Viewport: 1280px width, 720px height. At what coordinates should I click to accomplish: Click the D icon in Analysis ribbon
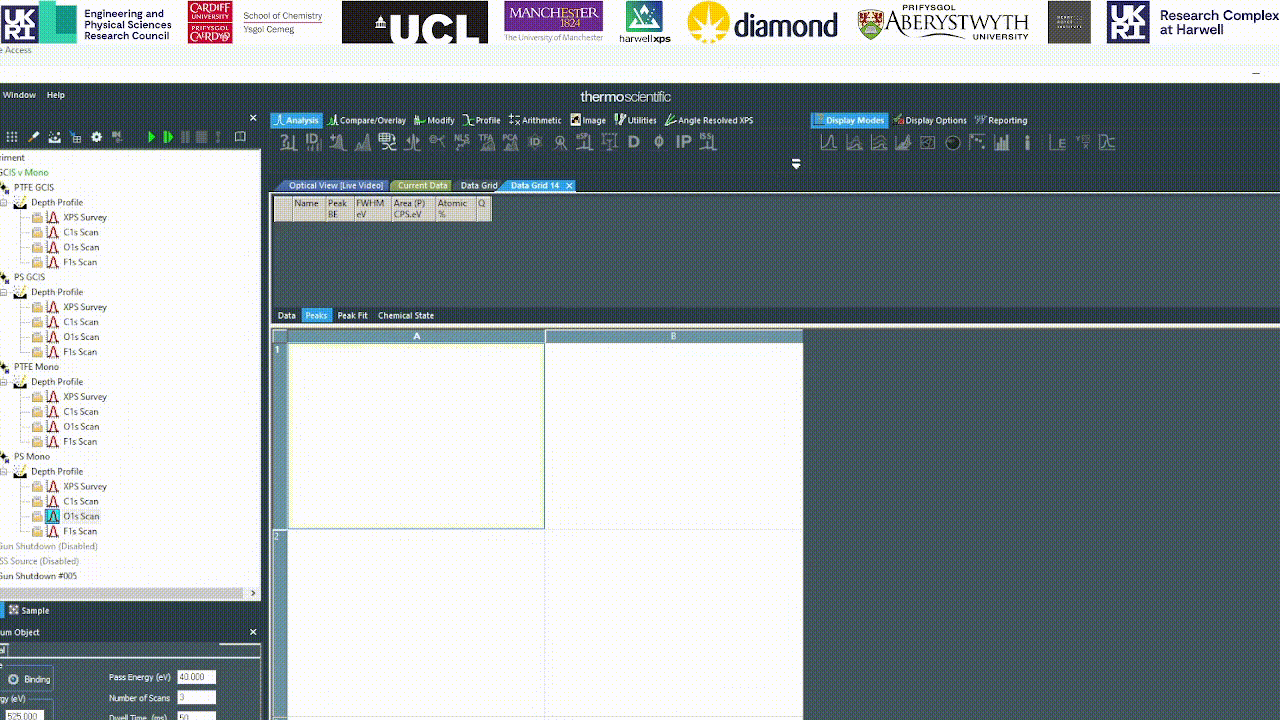(x=634, y=142)
